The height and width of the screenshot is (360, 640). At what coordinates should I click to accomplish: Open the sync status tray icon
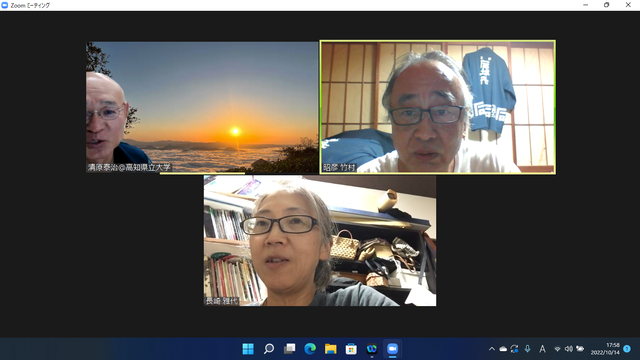514,349
